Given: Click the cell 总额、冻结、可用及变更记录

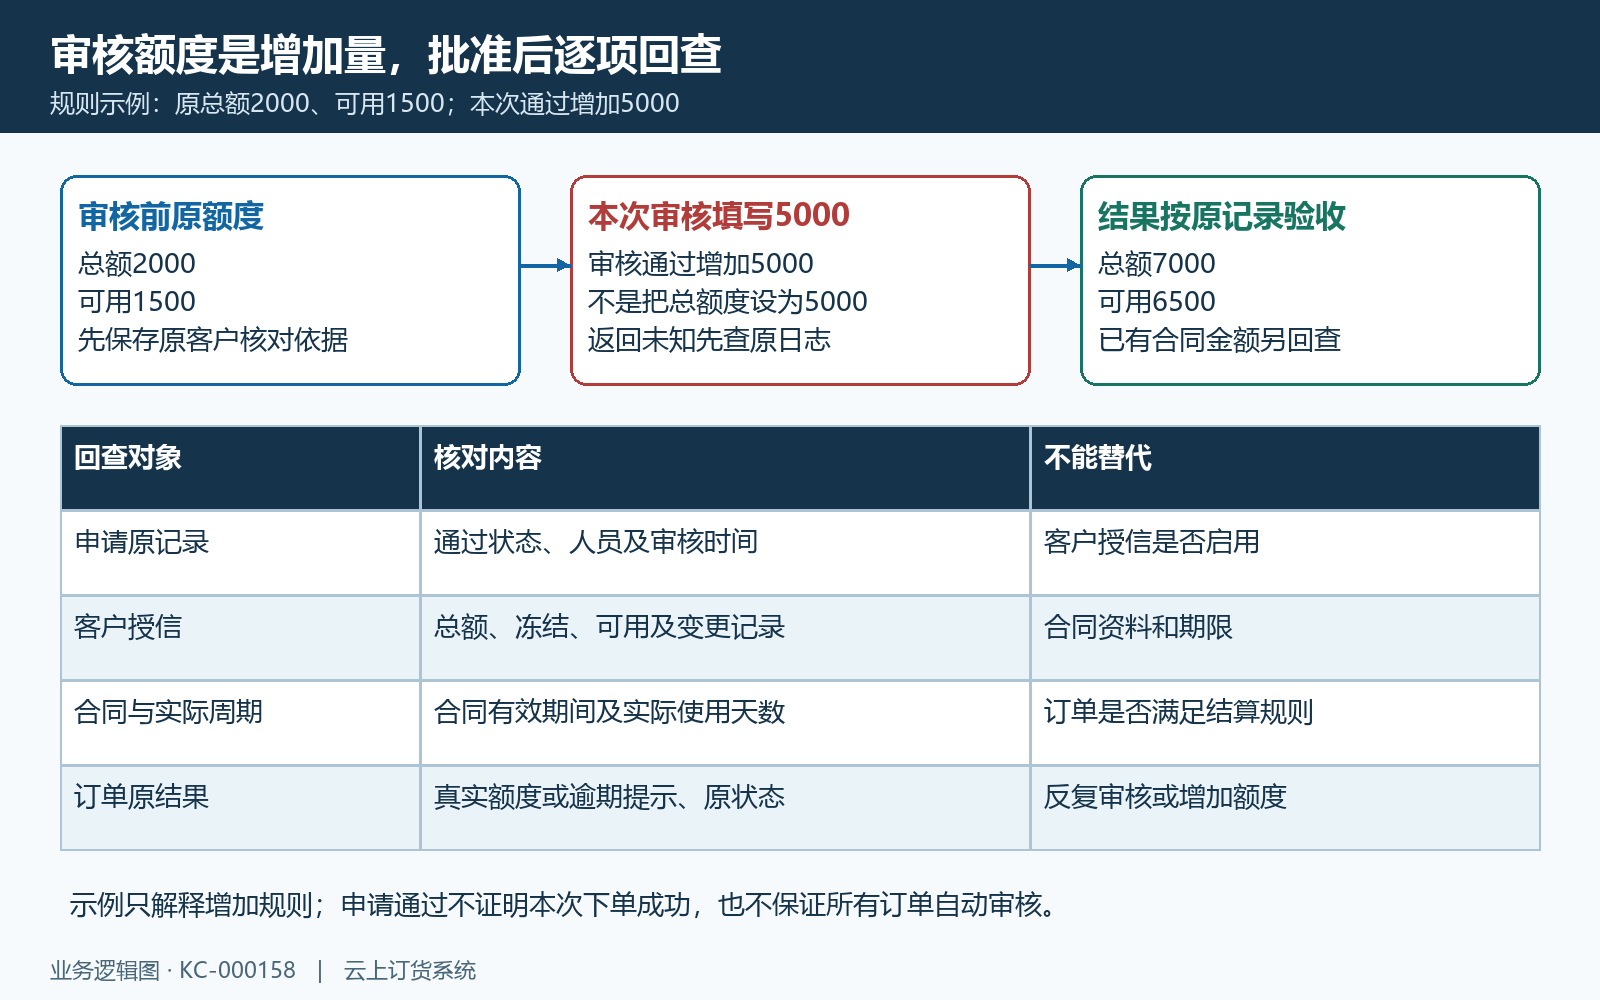Looking at the screenshot, I should [725, 638].
